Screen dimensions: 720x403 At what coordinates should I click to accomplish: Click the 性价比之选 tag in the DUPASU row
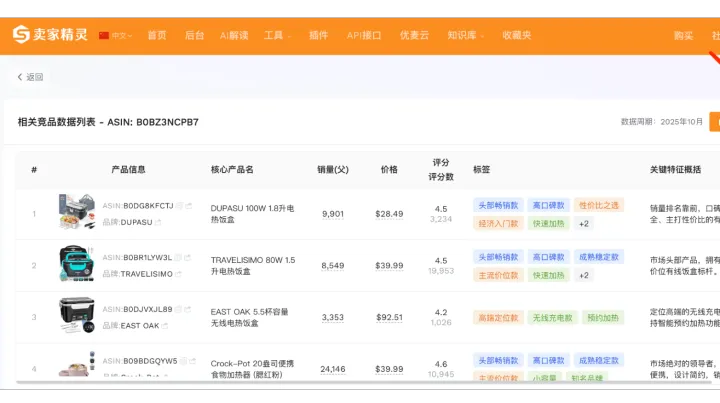pyautogui.click(x=599, y=205)
